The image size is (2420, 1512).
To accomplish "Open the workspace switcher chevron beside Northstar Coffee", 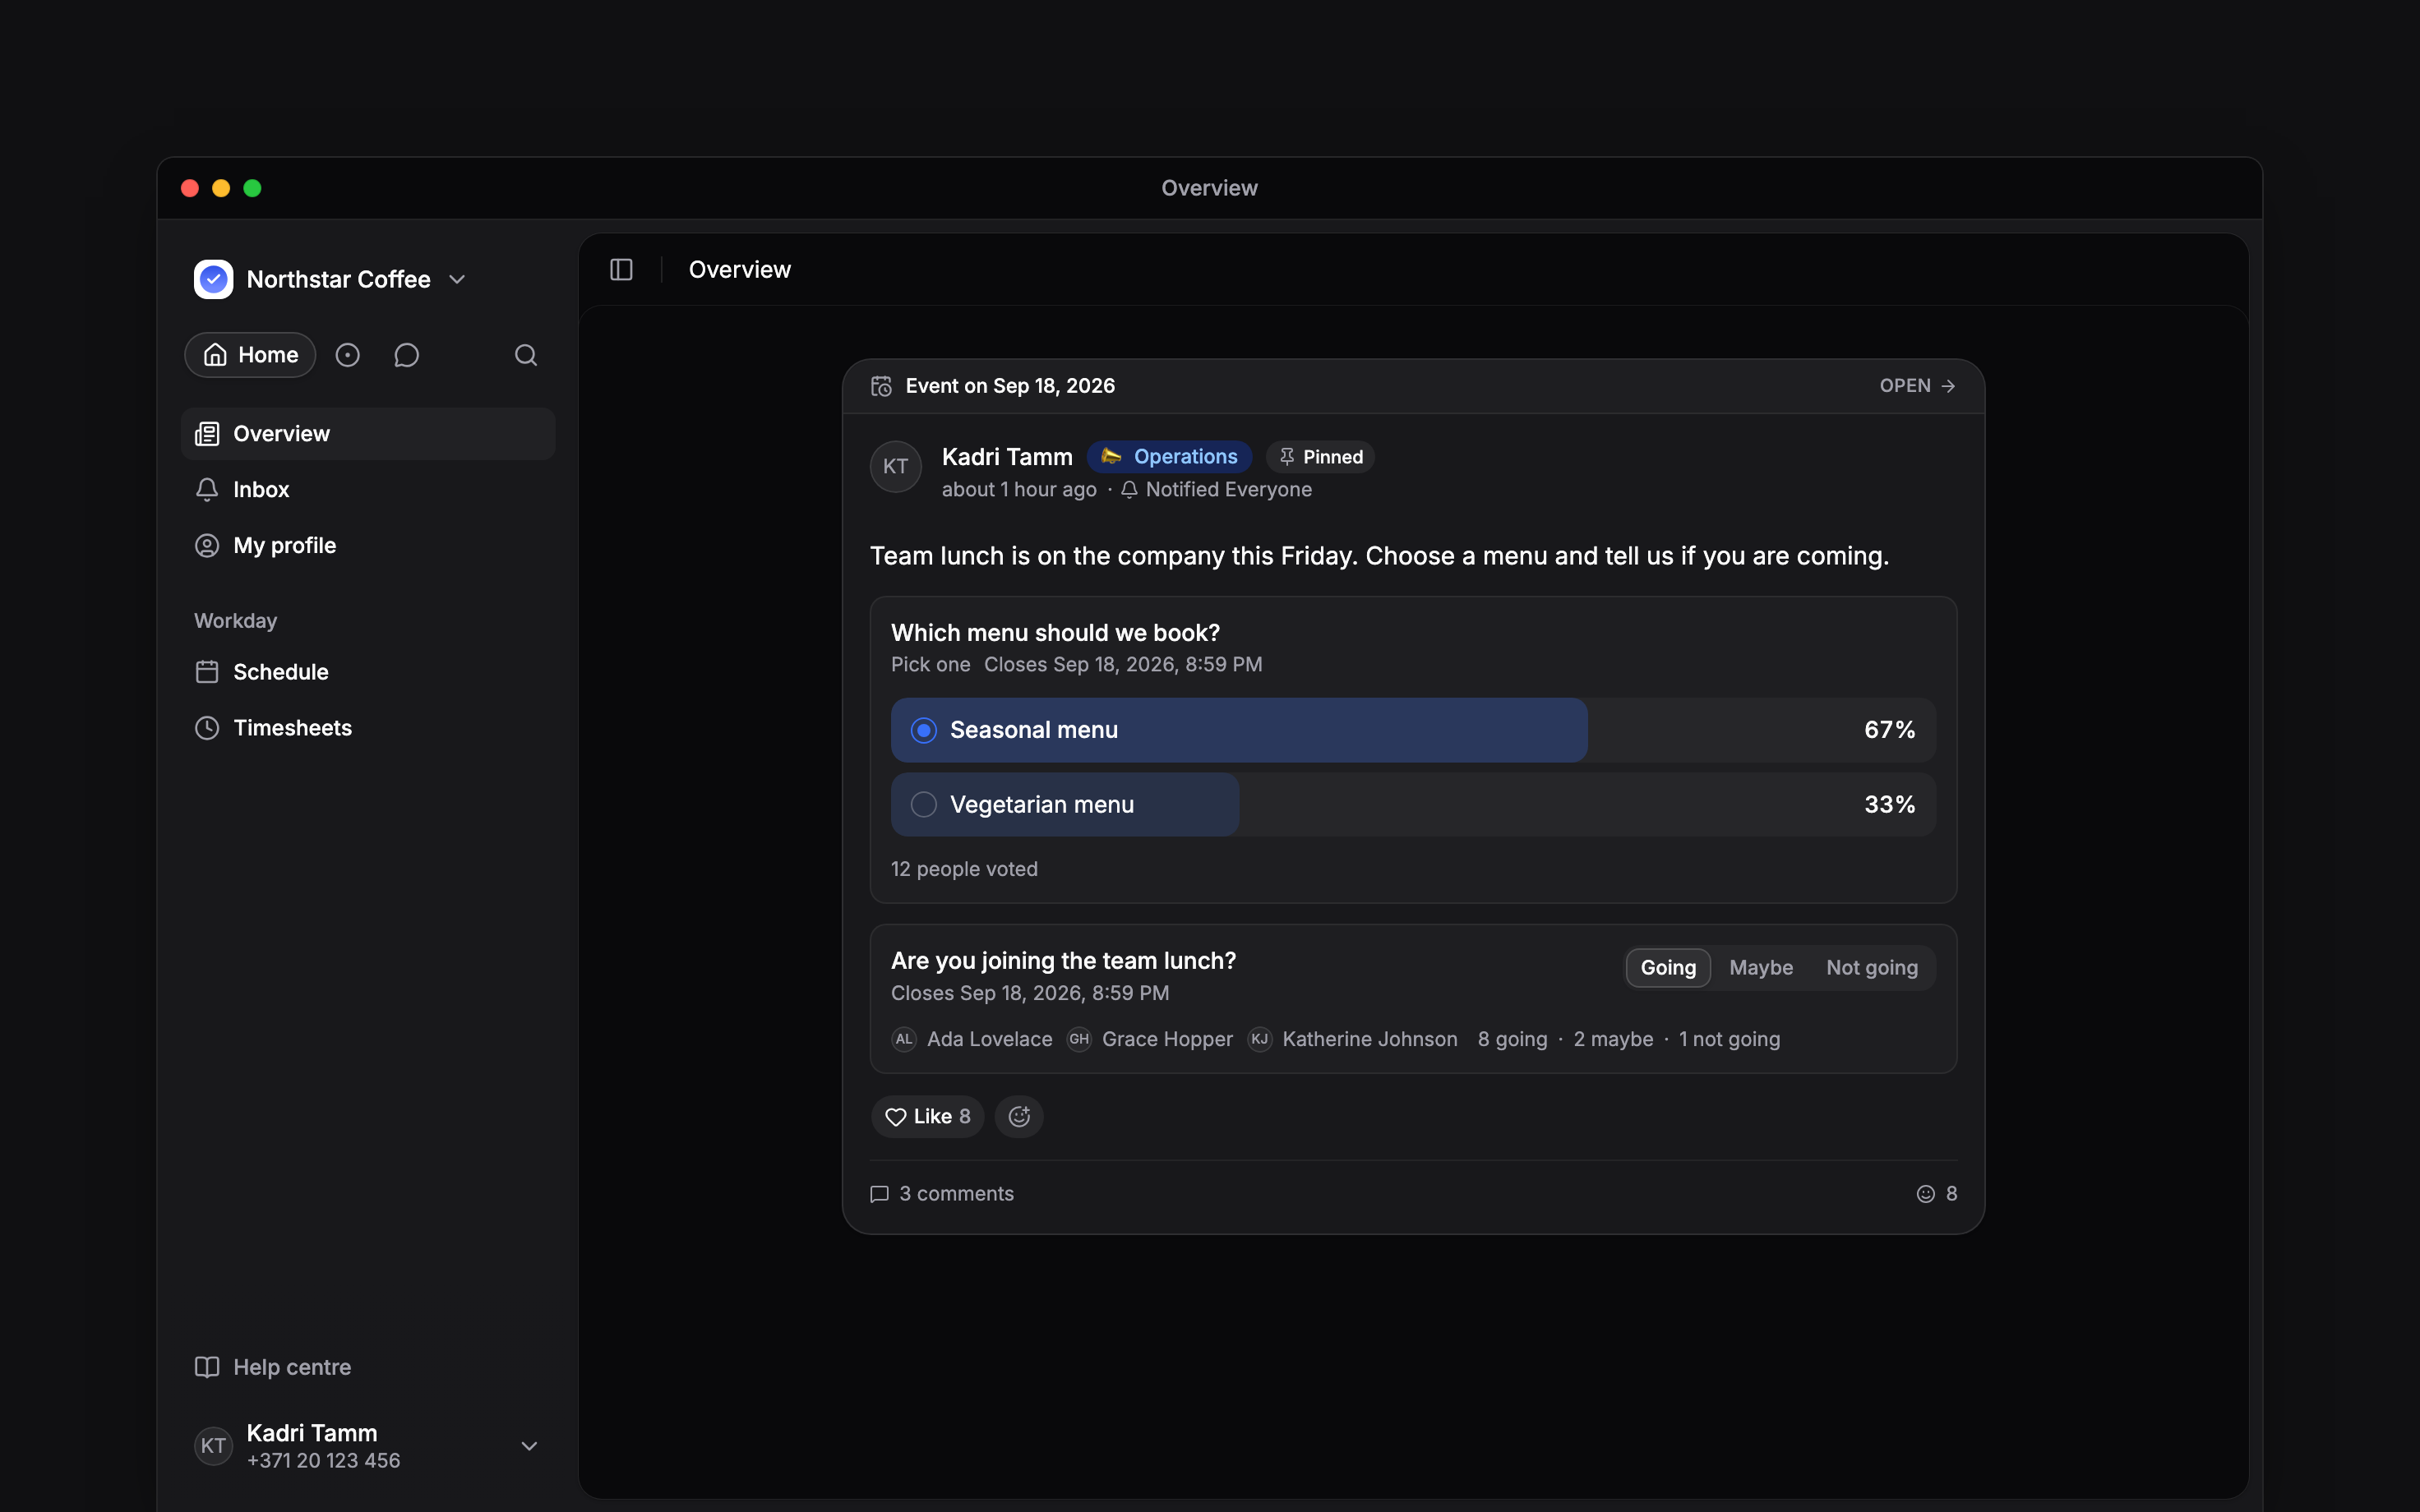I will 457,280.
